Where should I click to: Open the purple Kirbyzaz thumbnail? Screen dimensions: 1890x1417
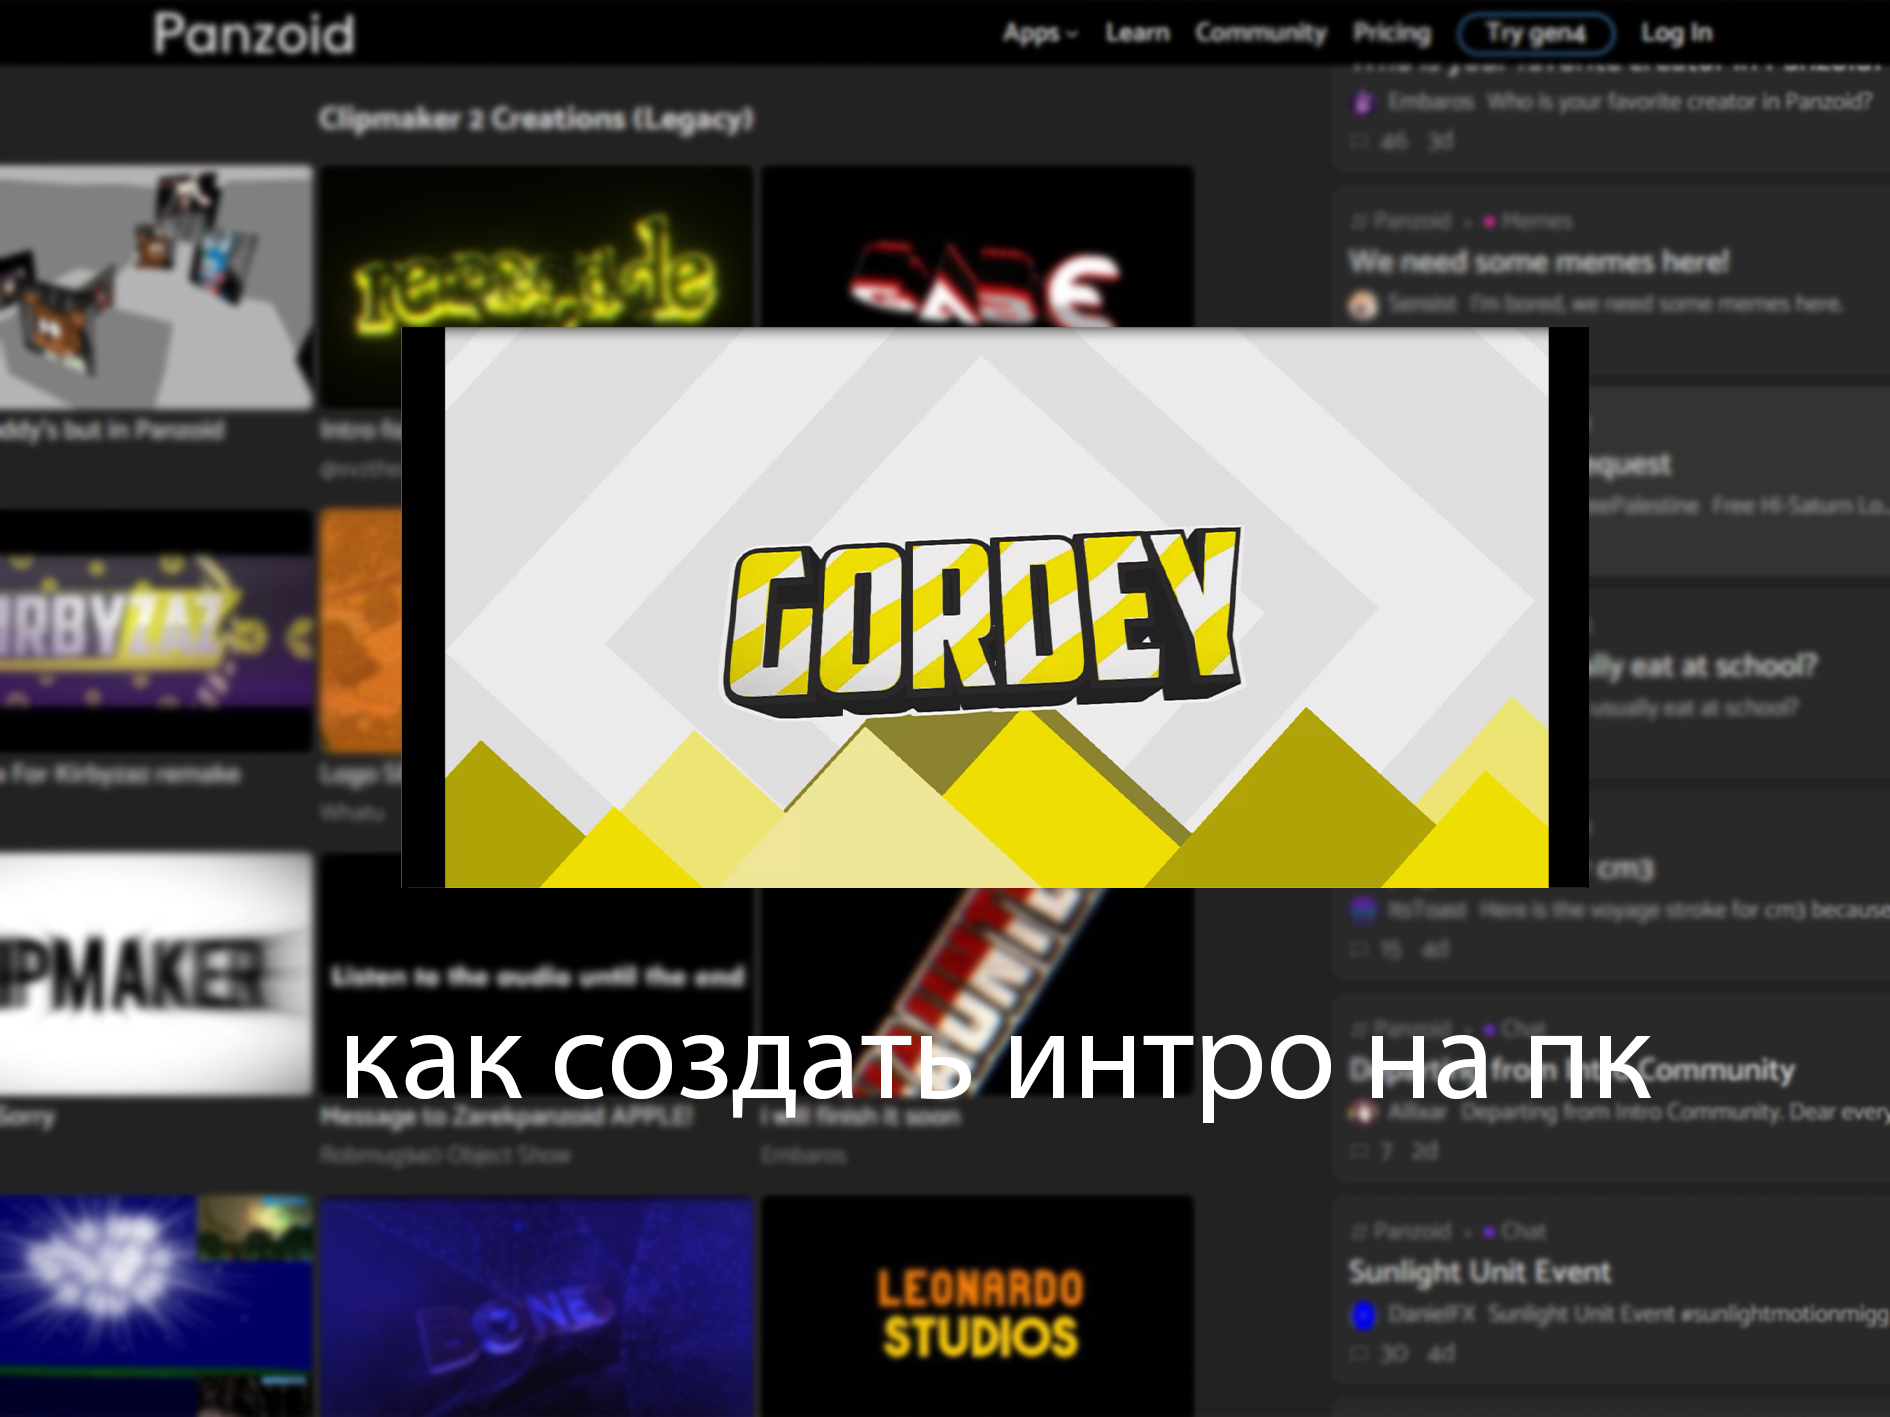click(x=156, y=630)
